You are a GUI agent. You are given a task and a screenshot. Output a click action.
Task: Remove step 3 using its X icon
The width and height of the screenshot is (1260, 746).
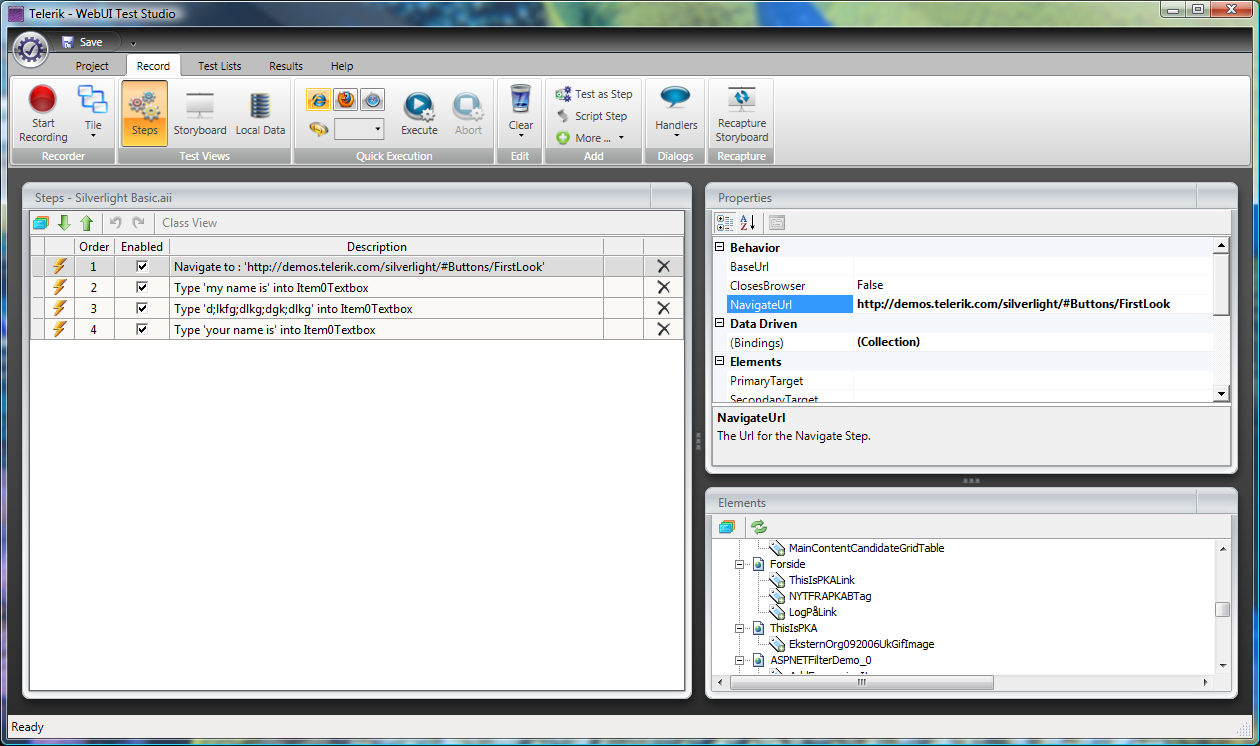[x=663, y=308]
